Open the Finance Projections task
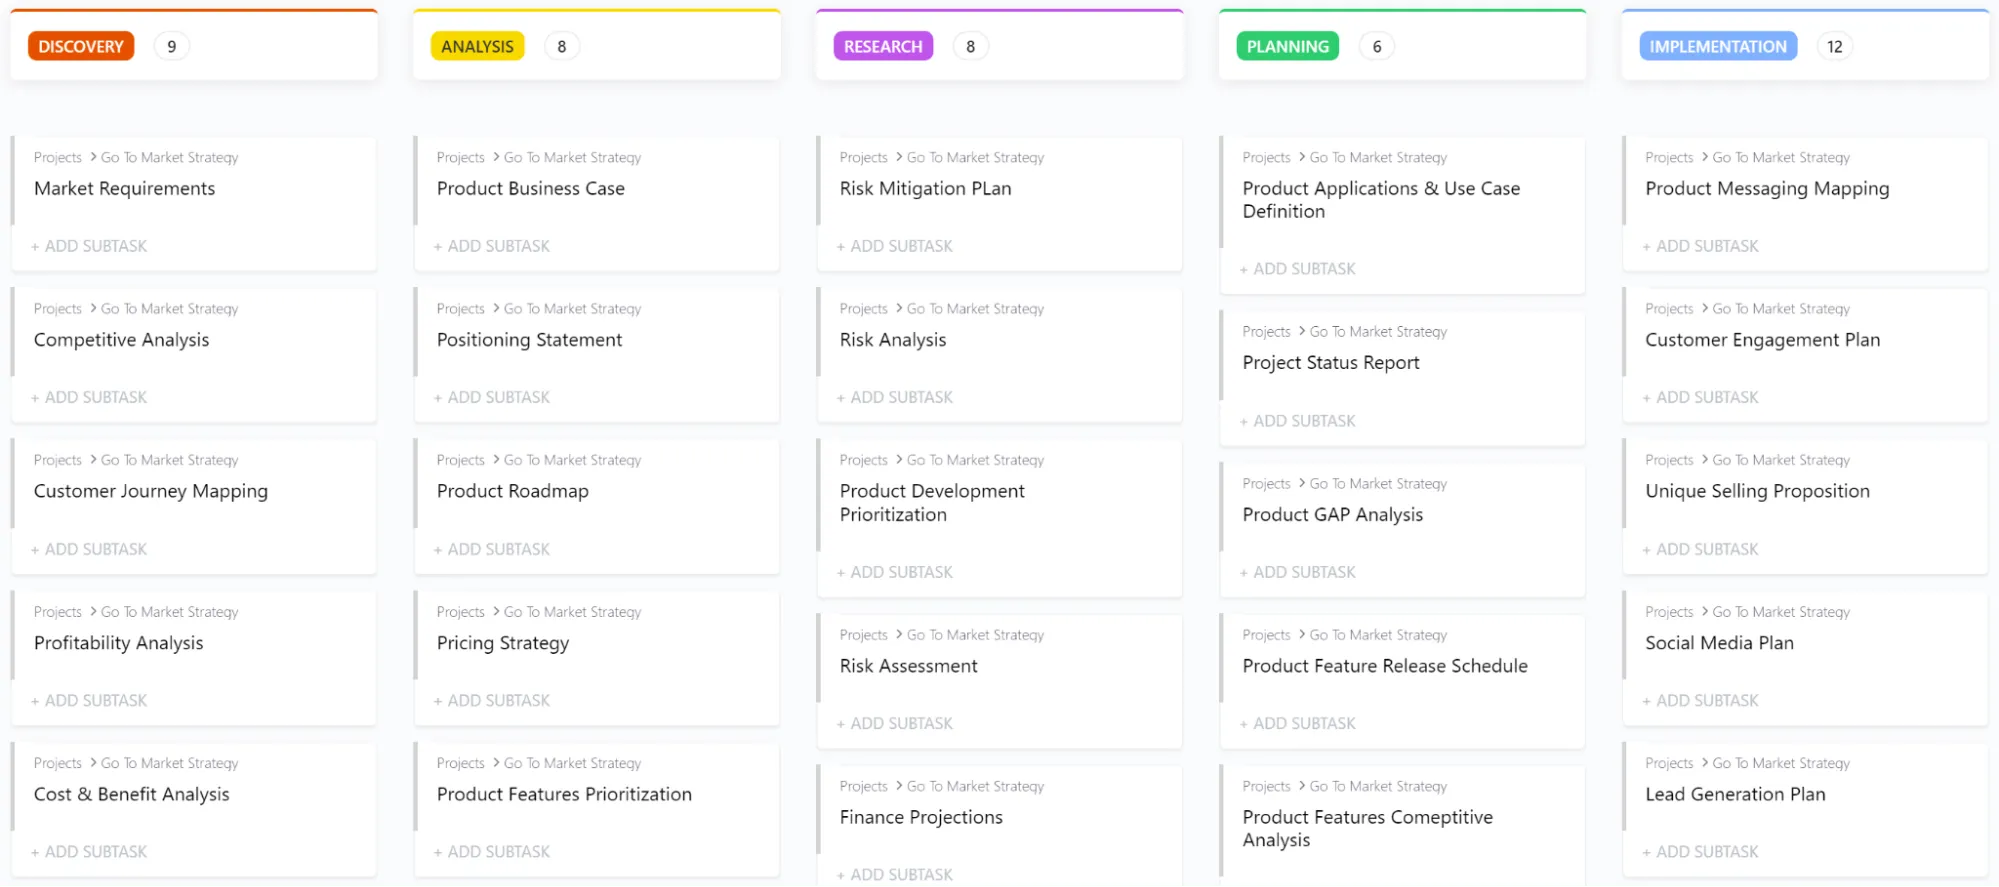 pyautogui.click(x=921, y=817)
